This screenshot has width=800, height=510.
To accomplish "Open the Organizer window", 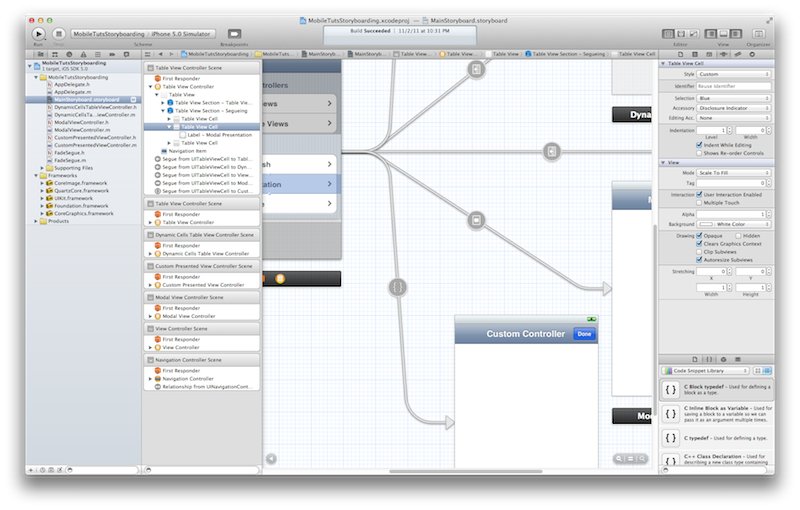I will click(759, 34).
